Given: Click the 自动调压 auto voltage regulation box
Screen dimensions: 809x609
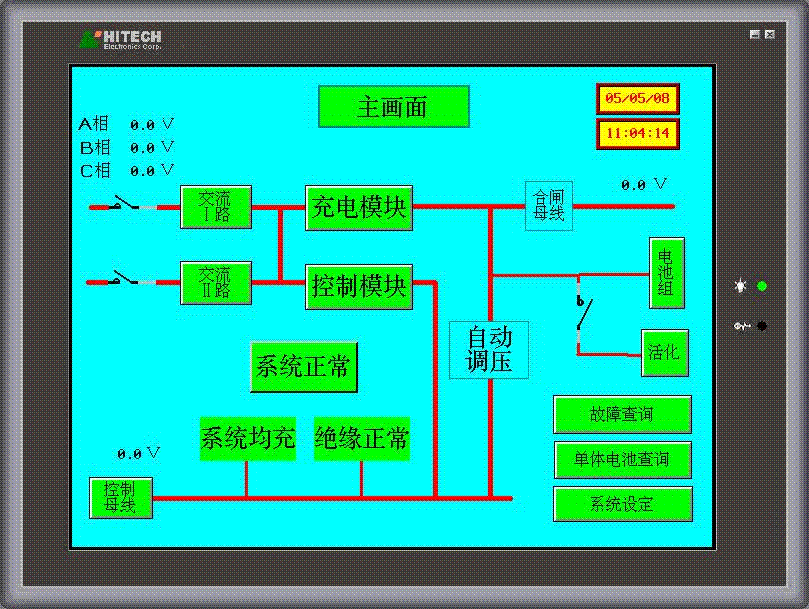Looking at the screenshot, I should 489,350.
